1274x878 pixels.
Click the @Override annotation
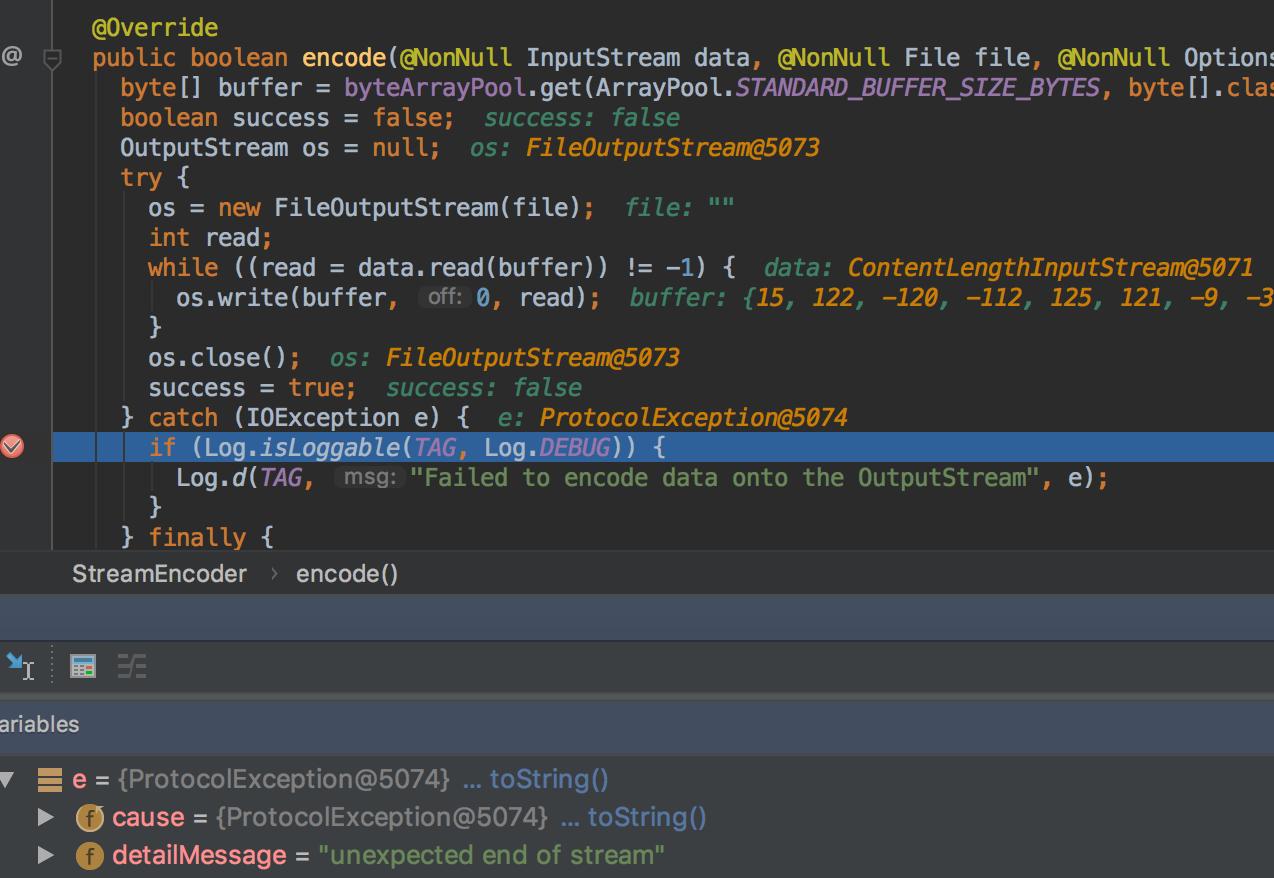[154, 28]
